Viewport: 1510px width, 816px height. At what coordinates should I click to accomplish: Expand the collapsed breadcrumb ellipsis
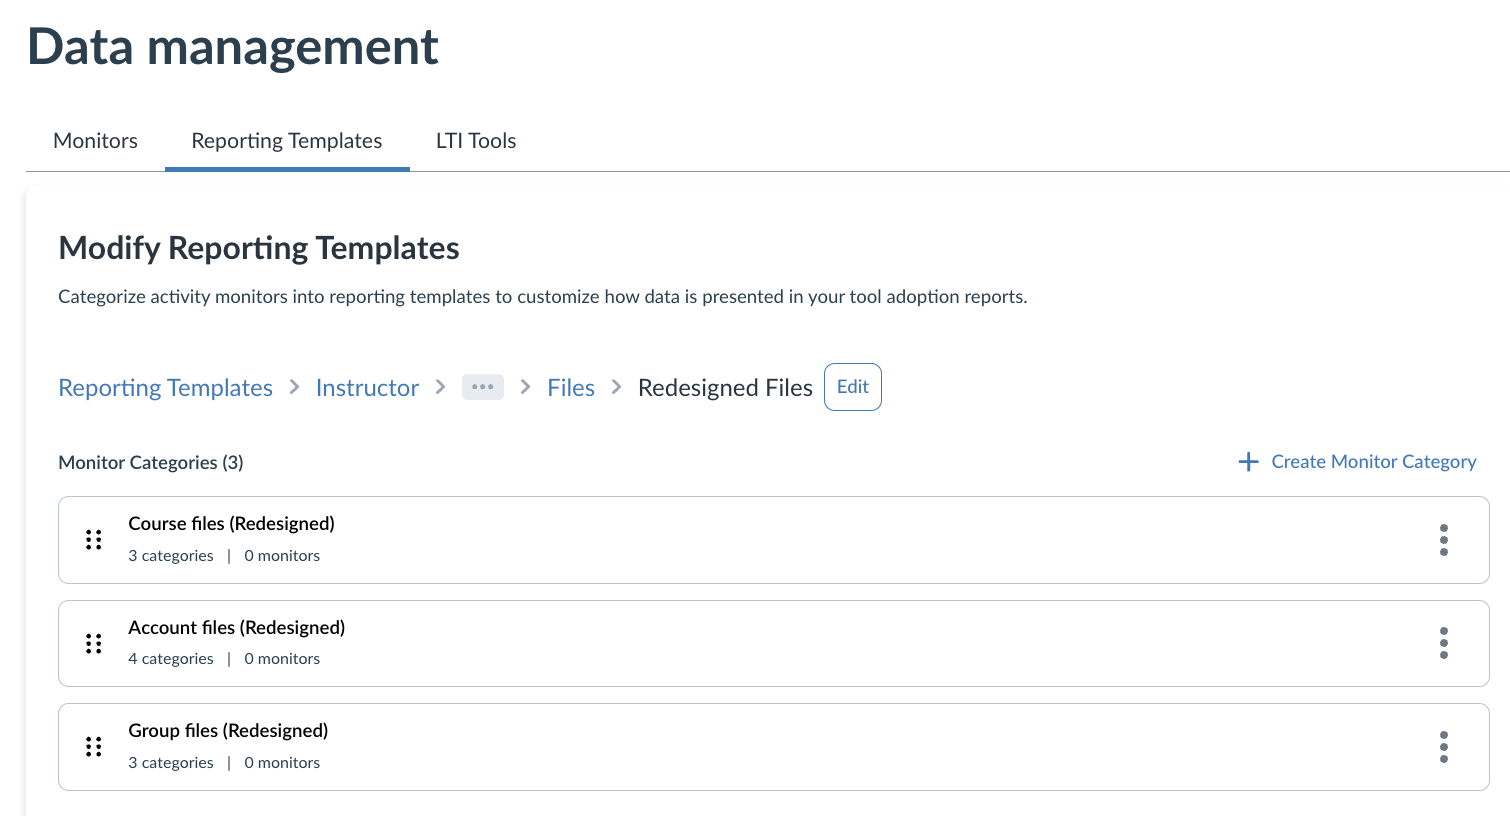482,387
